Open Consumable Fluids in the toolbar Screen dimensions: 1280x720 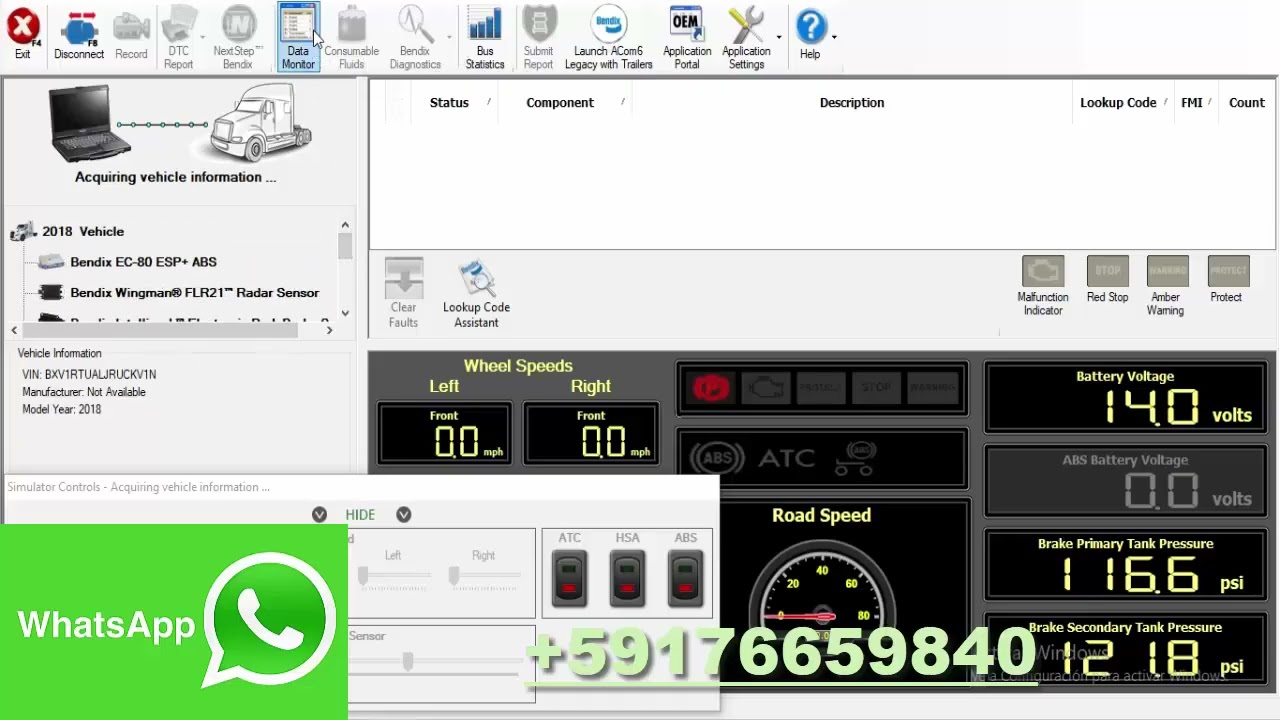(351, 38)
